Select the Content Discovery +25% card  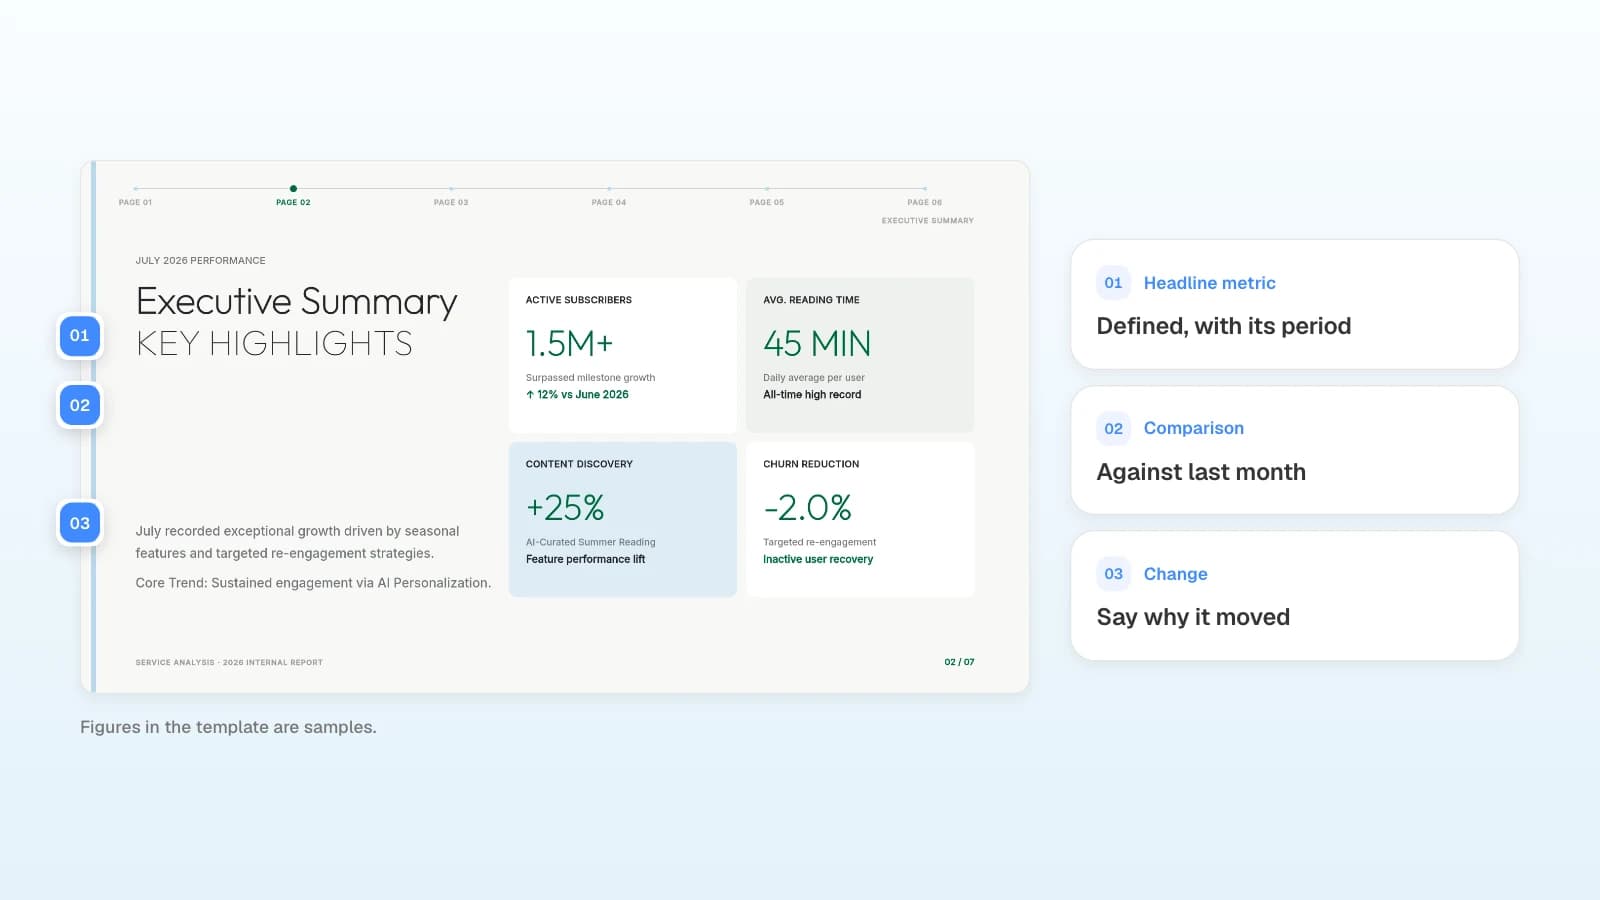point(622,519)
